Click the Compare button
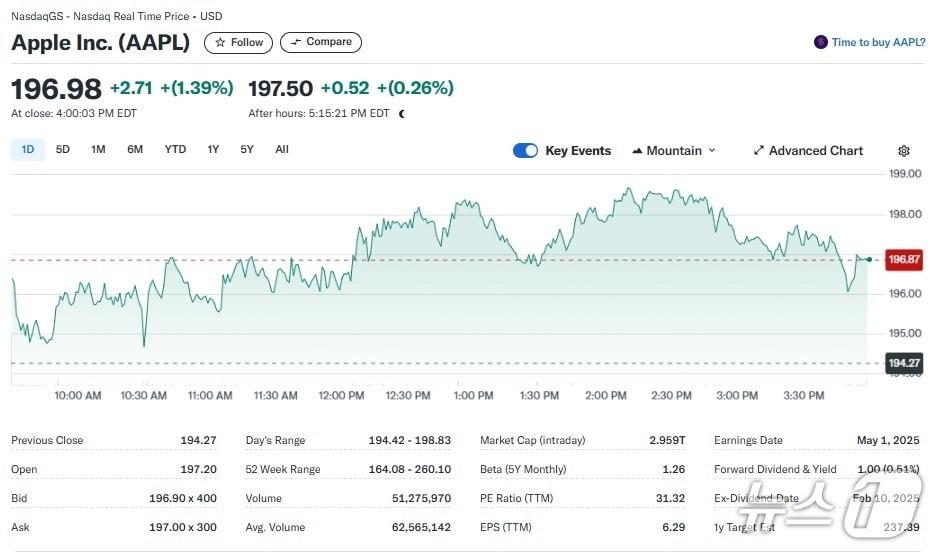936x552 pixels. (x=320, y=42)
